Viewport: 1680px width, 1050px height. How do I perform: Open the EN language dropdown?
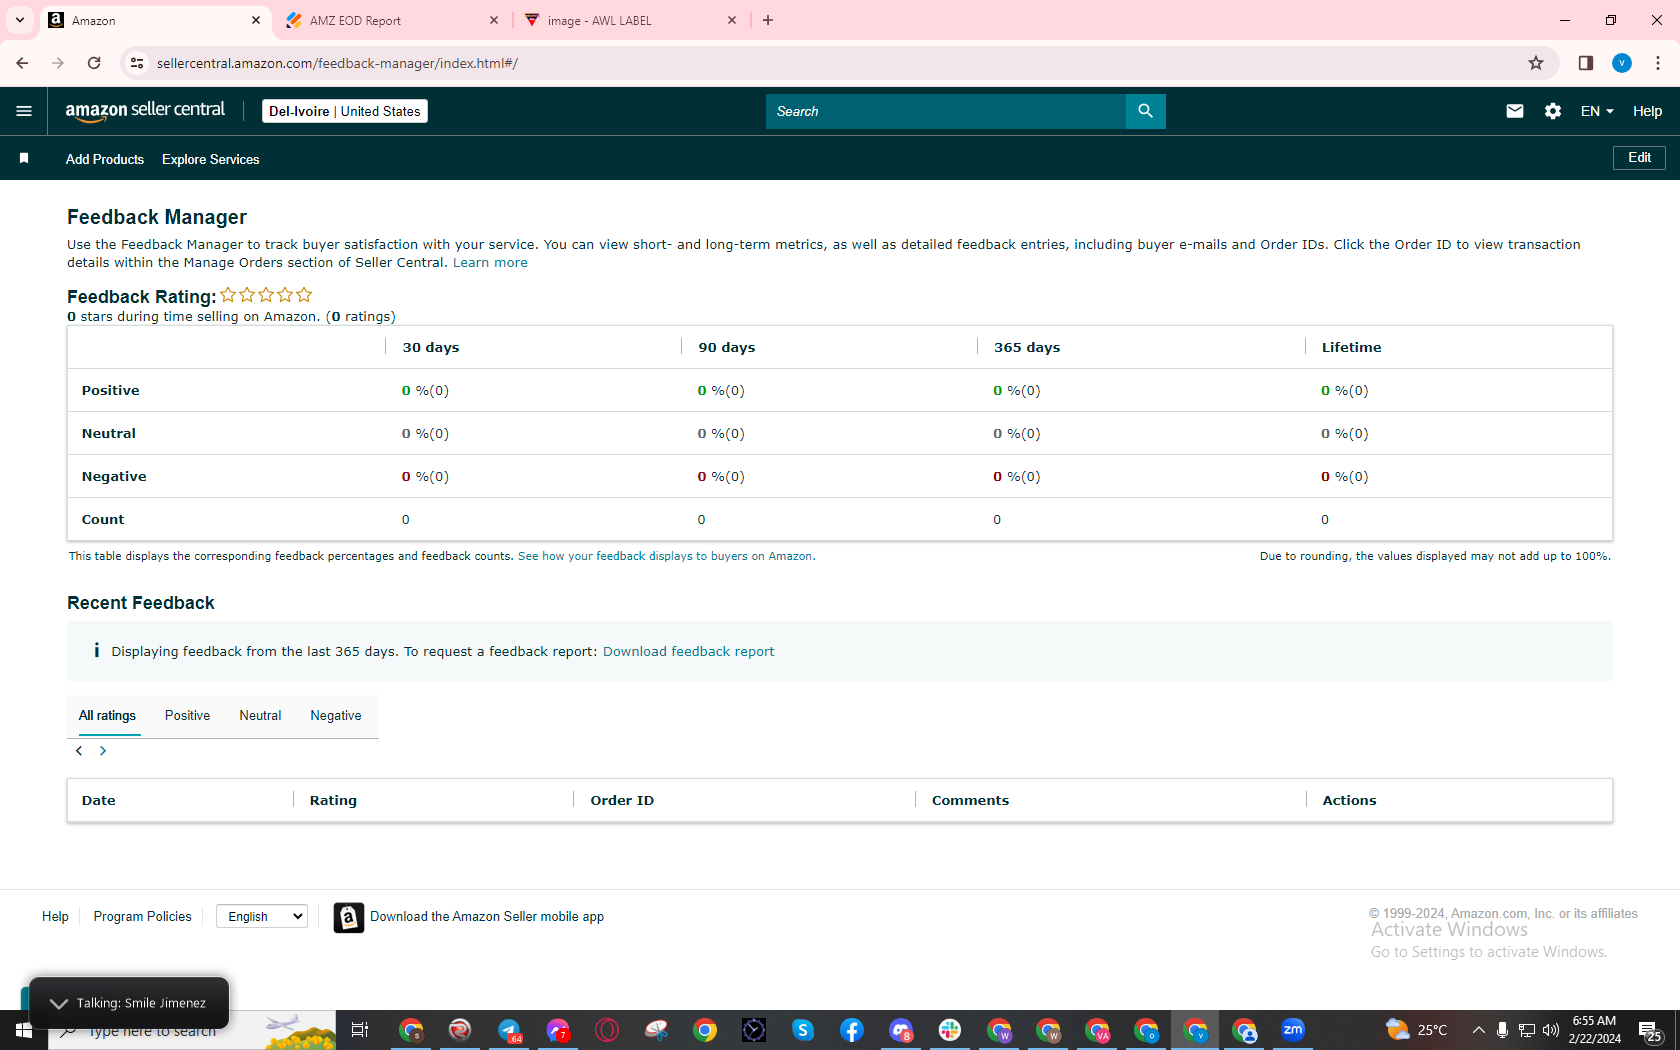tap(1597, 111)
